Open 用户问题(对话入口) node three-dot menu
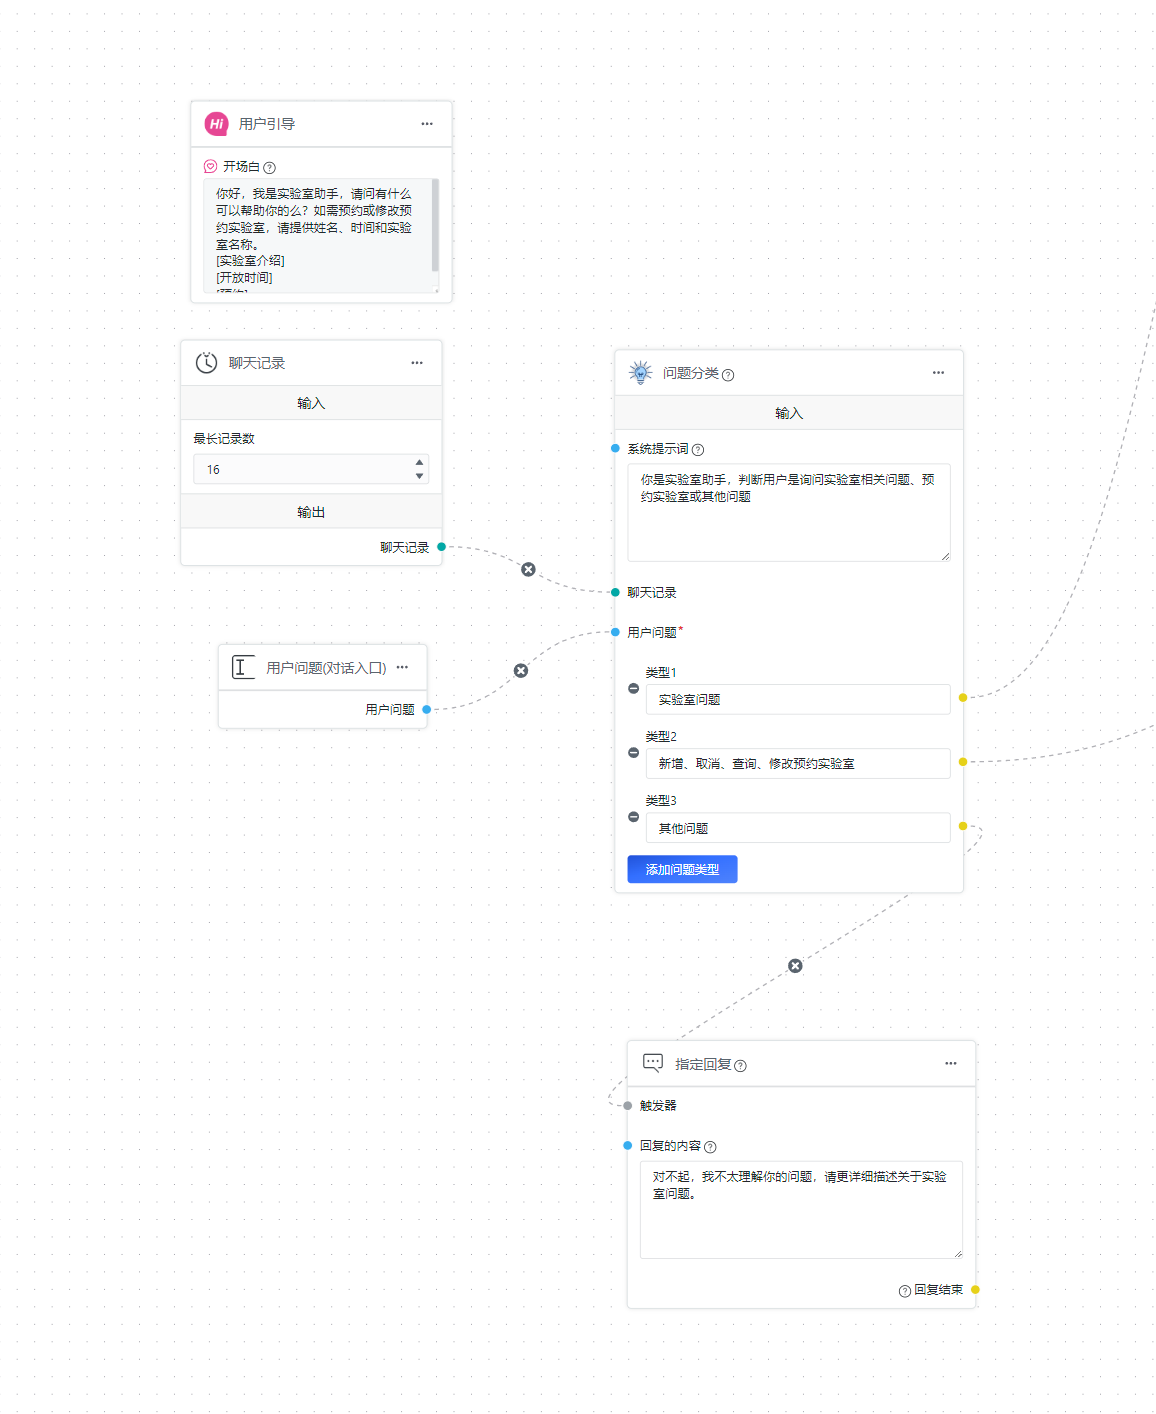This screenshot has height=1414, width=1156. 402,667
